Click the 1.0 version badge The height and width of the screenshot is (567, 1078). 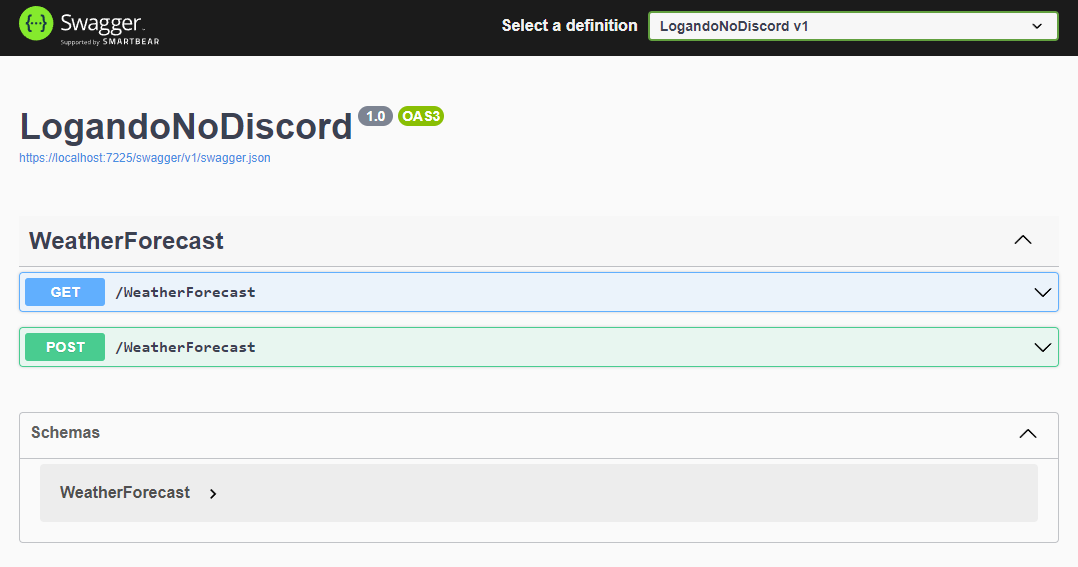[x=375, y=116]
